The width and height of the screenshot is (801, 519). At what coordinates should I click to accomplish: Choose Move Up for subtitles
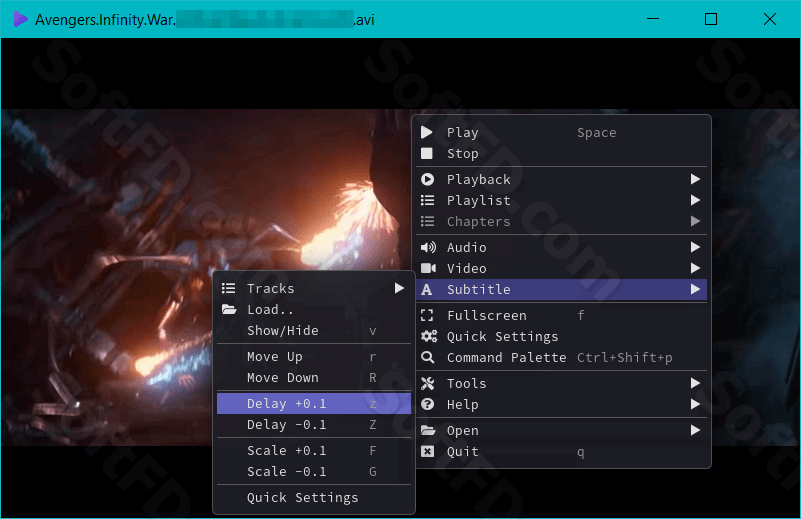pos(314,357)
